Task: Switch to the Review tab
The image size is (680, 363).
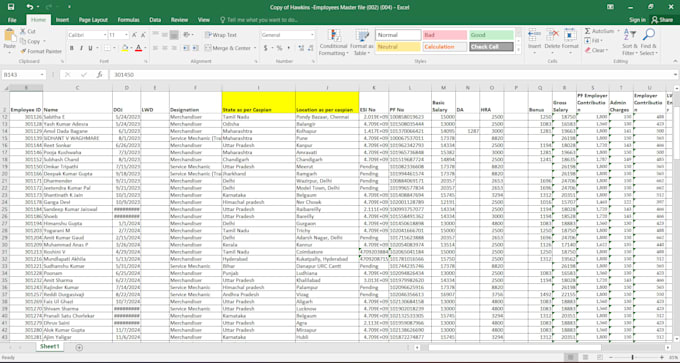Action: 179,20
